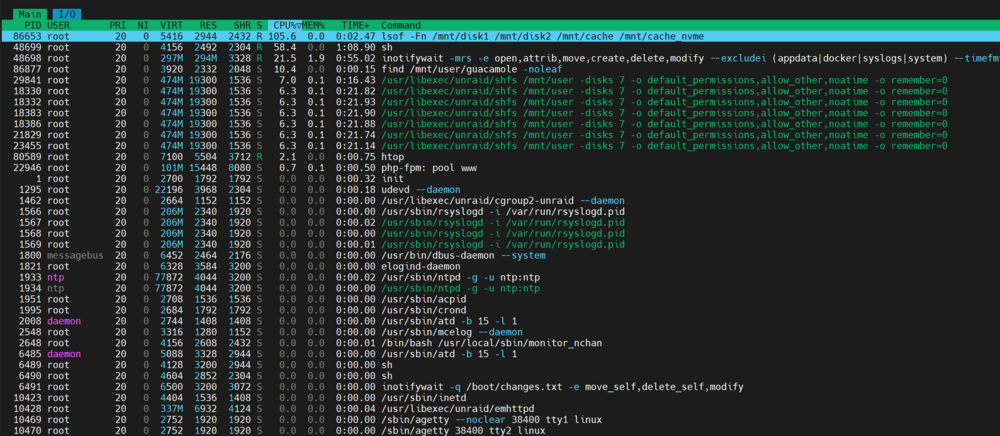Click 58.4 CPU value of sh
Screen dimensions: 1000x436
(285, 47)
